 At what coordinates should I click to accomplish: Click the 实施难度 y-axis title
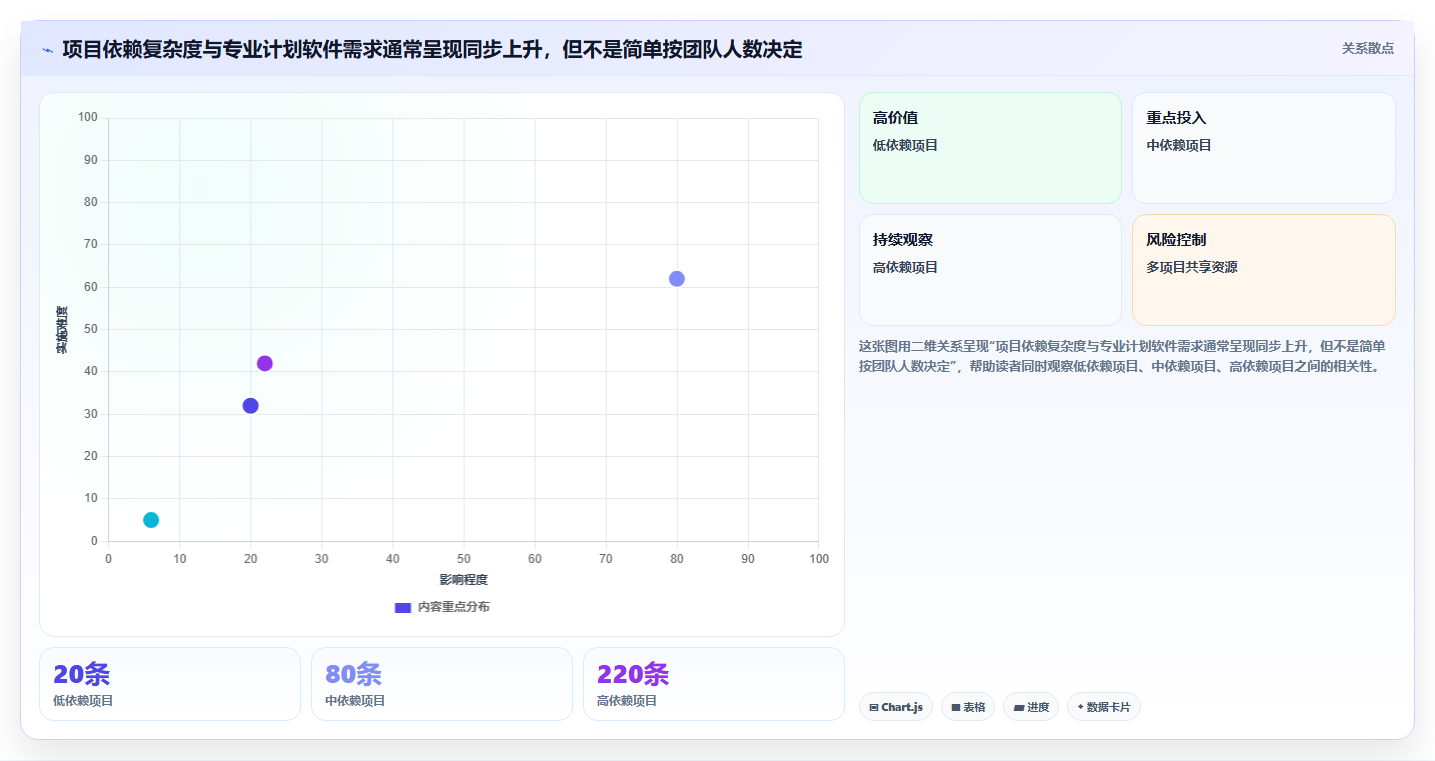click(62, 330)
